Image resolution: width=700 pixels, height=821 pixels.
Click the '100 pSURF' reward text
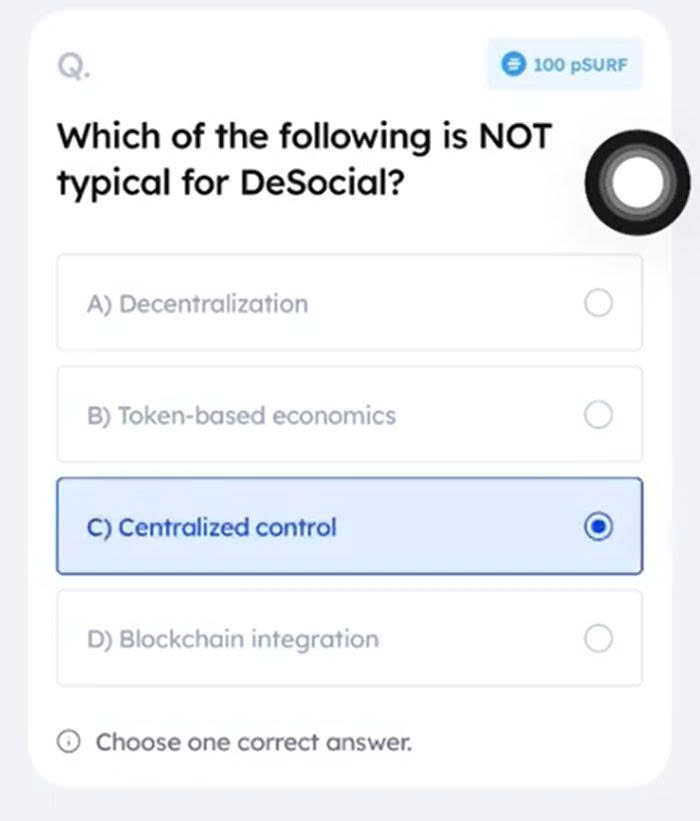click(580, 65)
